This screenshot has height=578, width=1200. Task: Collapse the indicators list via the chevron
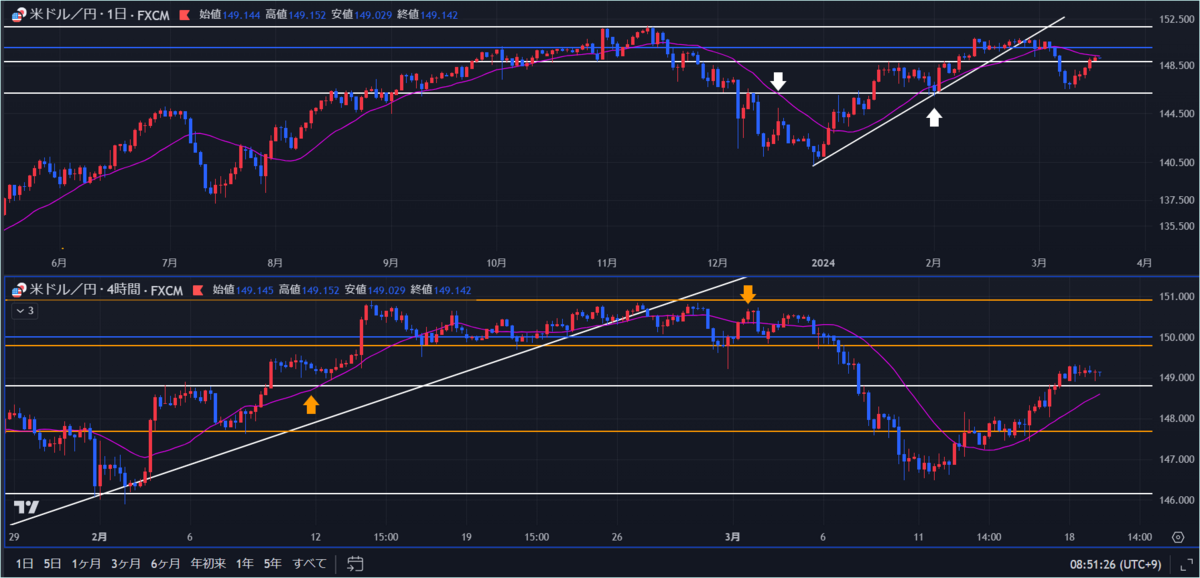tap(22, 311)
